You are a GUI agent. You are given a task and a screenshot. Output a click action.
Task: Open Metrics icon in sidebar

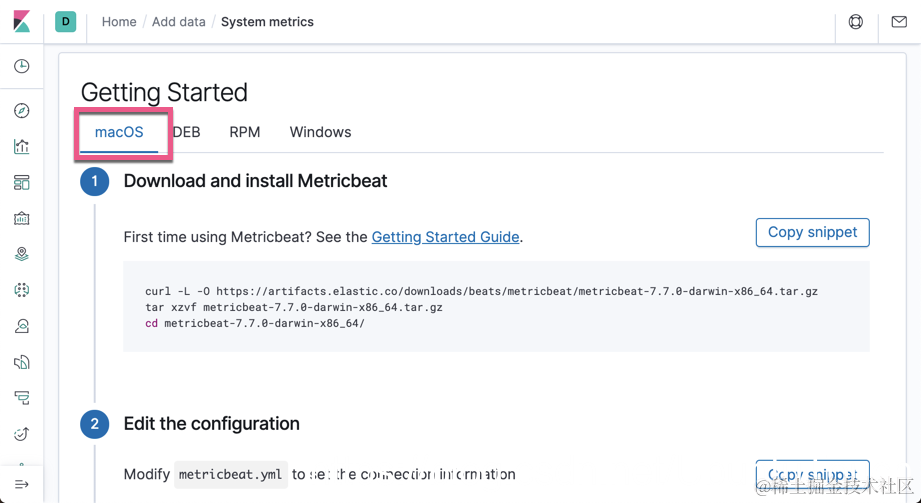click(22, 326)
